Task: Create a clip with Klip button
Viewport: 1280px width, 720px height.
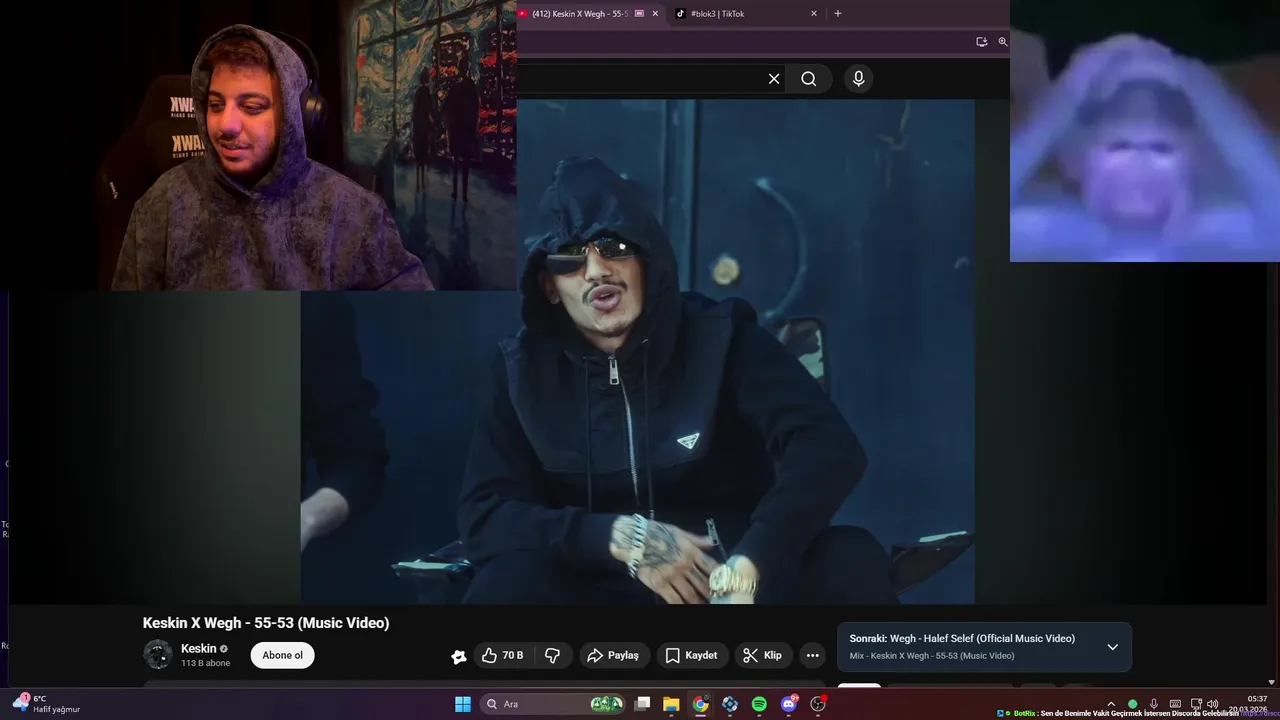Action: tap(763, 656)
